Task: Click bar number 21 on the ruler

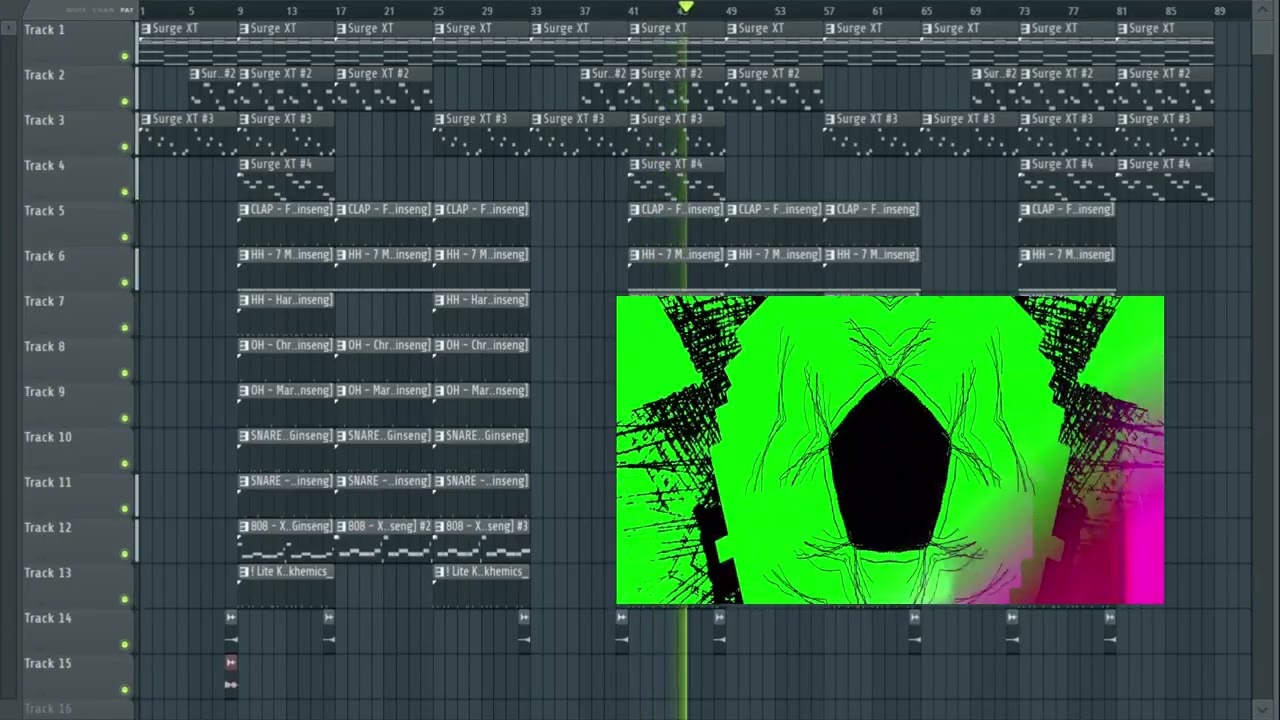Action: [389, 11]
